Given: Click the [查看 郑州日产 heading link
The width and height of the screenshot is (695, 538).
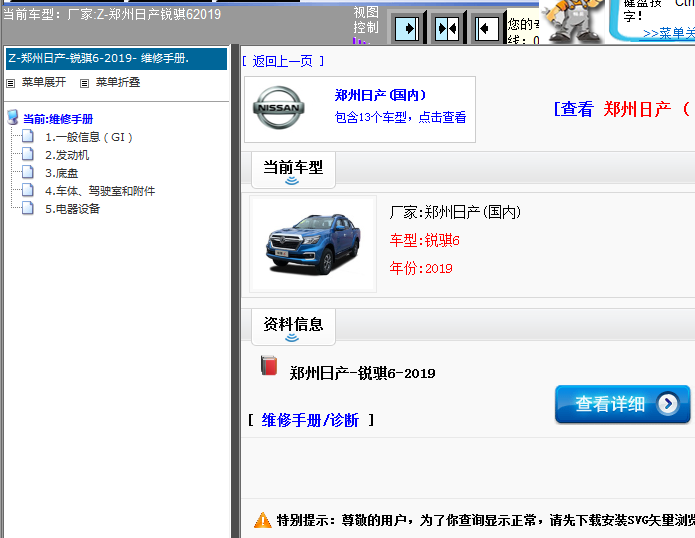Looking at the screenshot, I should pyautogui.click(x=624, y=109).
